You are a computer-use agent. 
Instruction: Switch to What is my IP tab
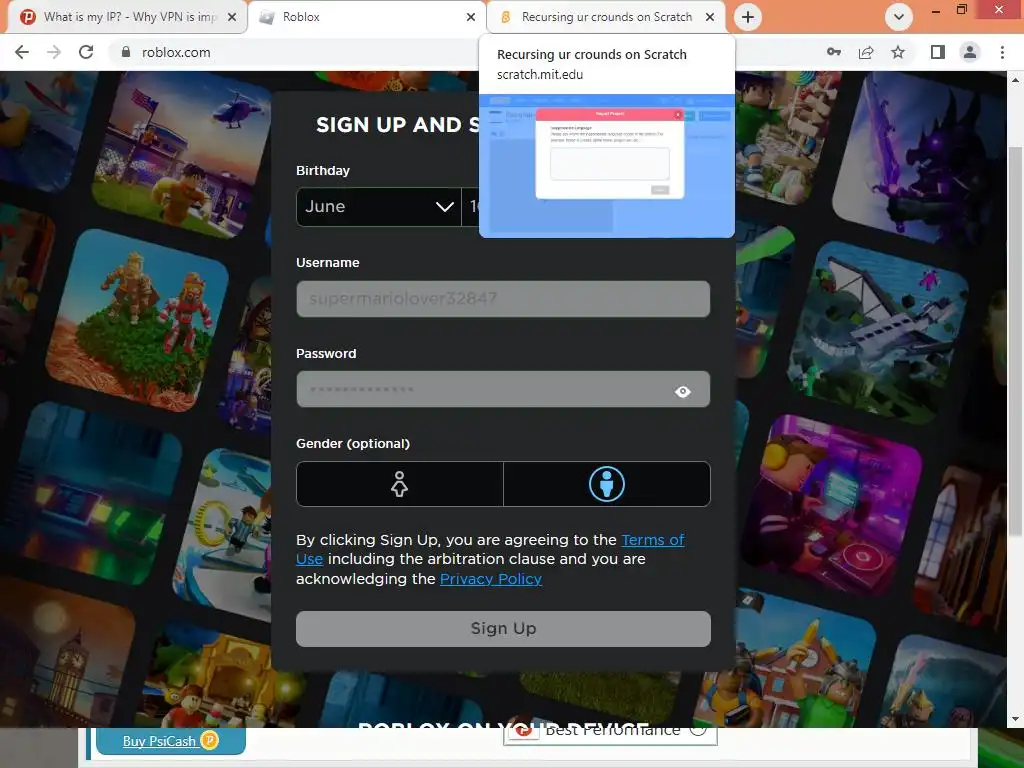(127, 17)
